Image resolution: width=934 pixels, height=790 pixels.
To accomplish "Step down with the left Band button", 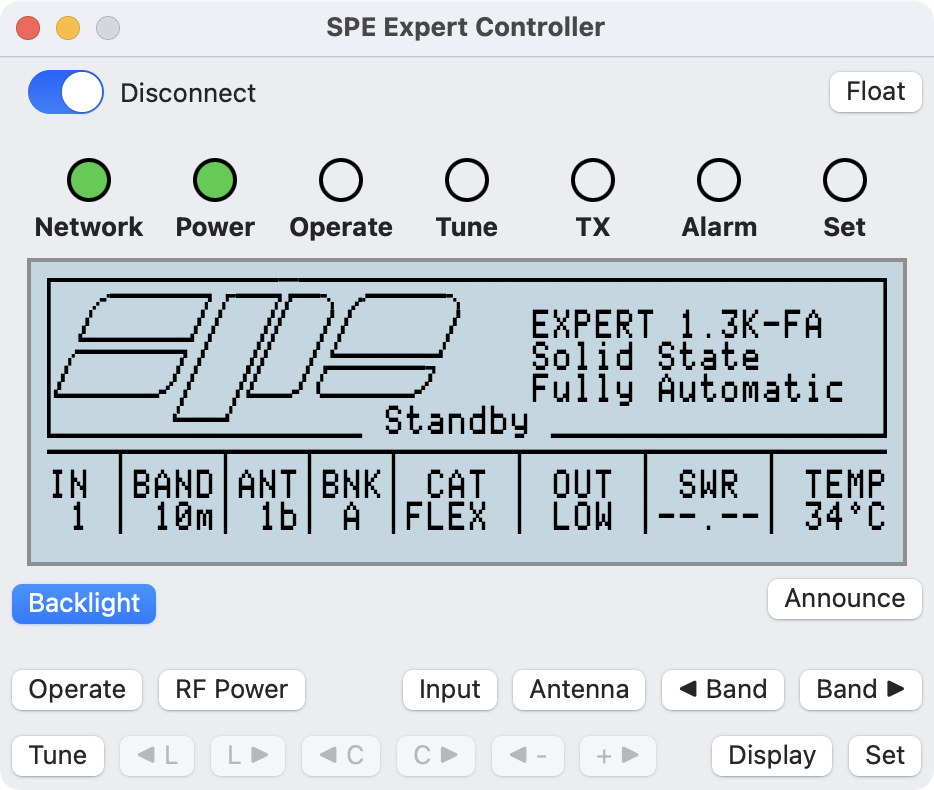I will click(x=723, y=690).
